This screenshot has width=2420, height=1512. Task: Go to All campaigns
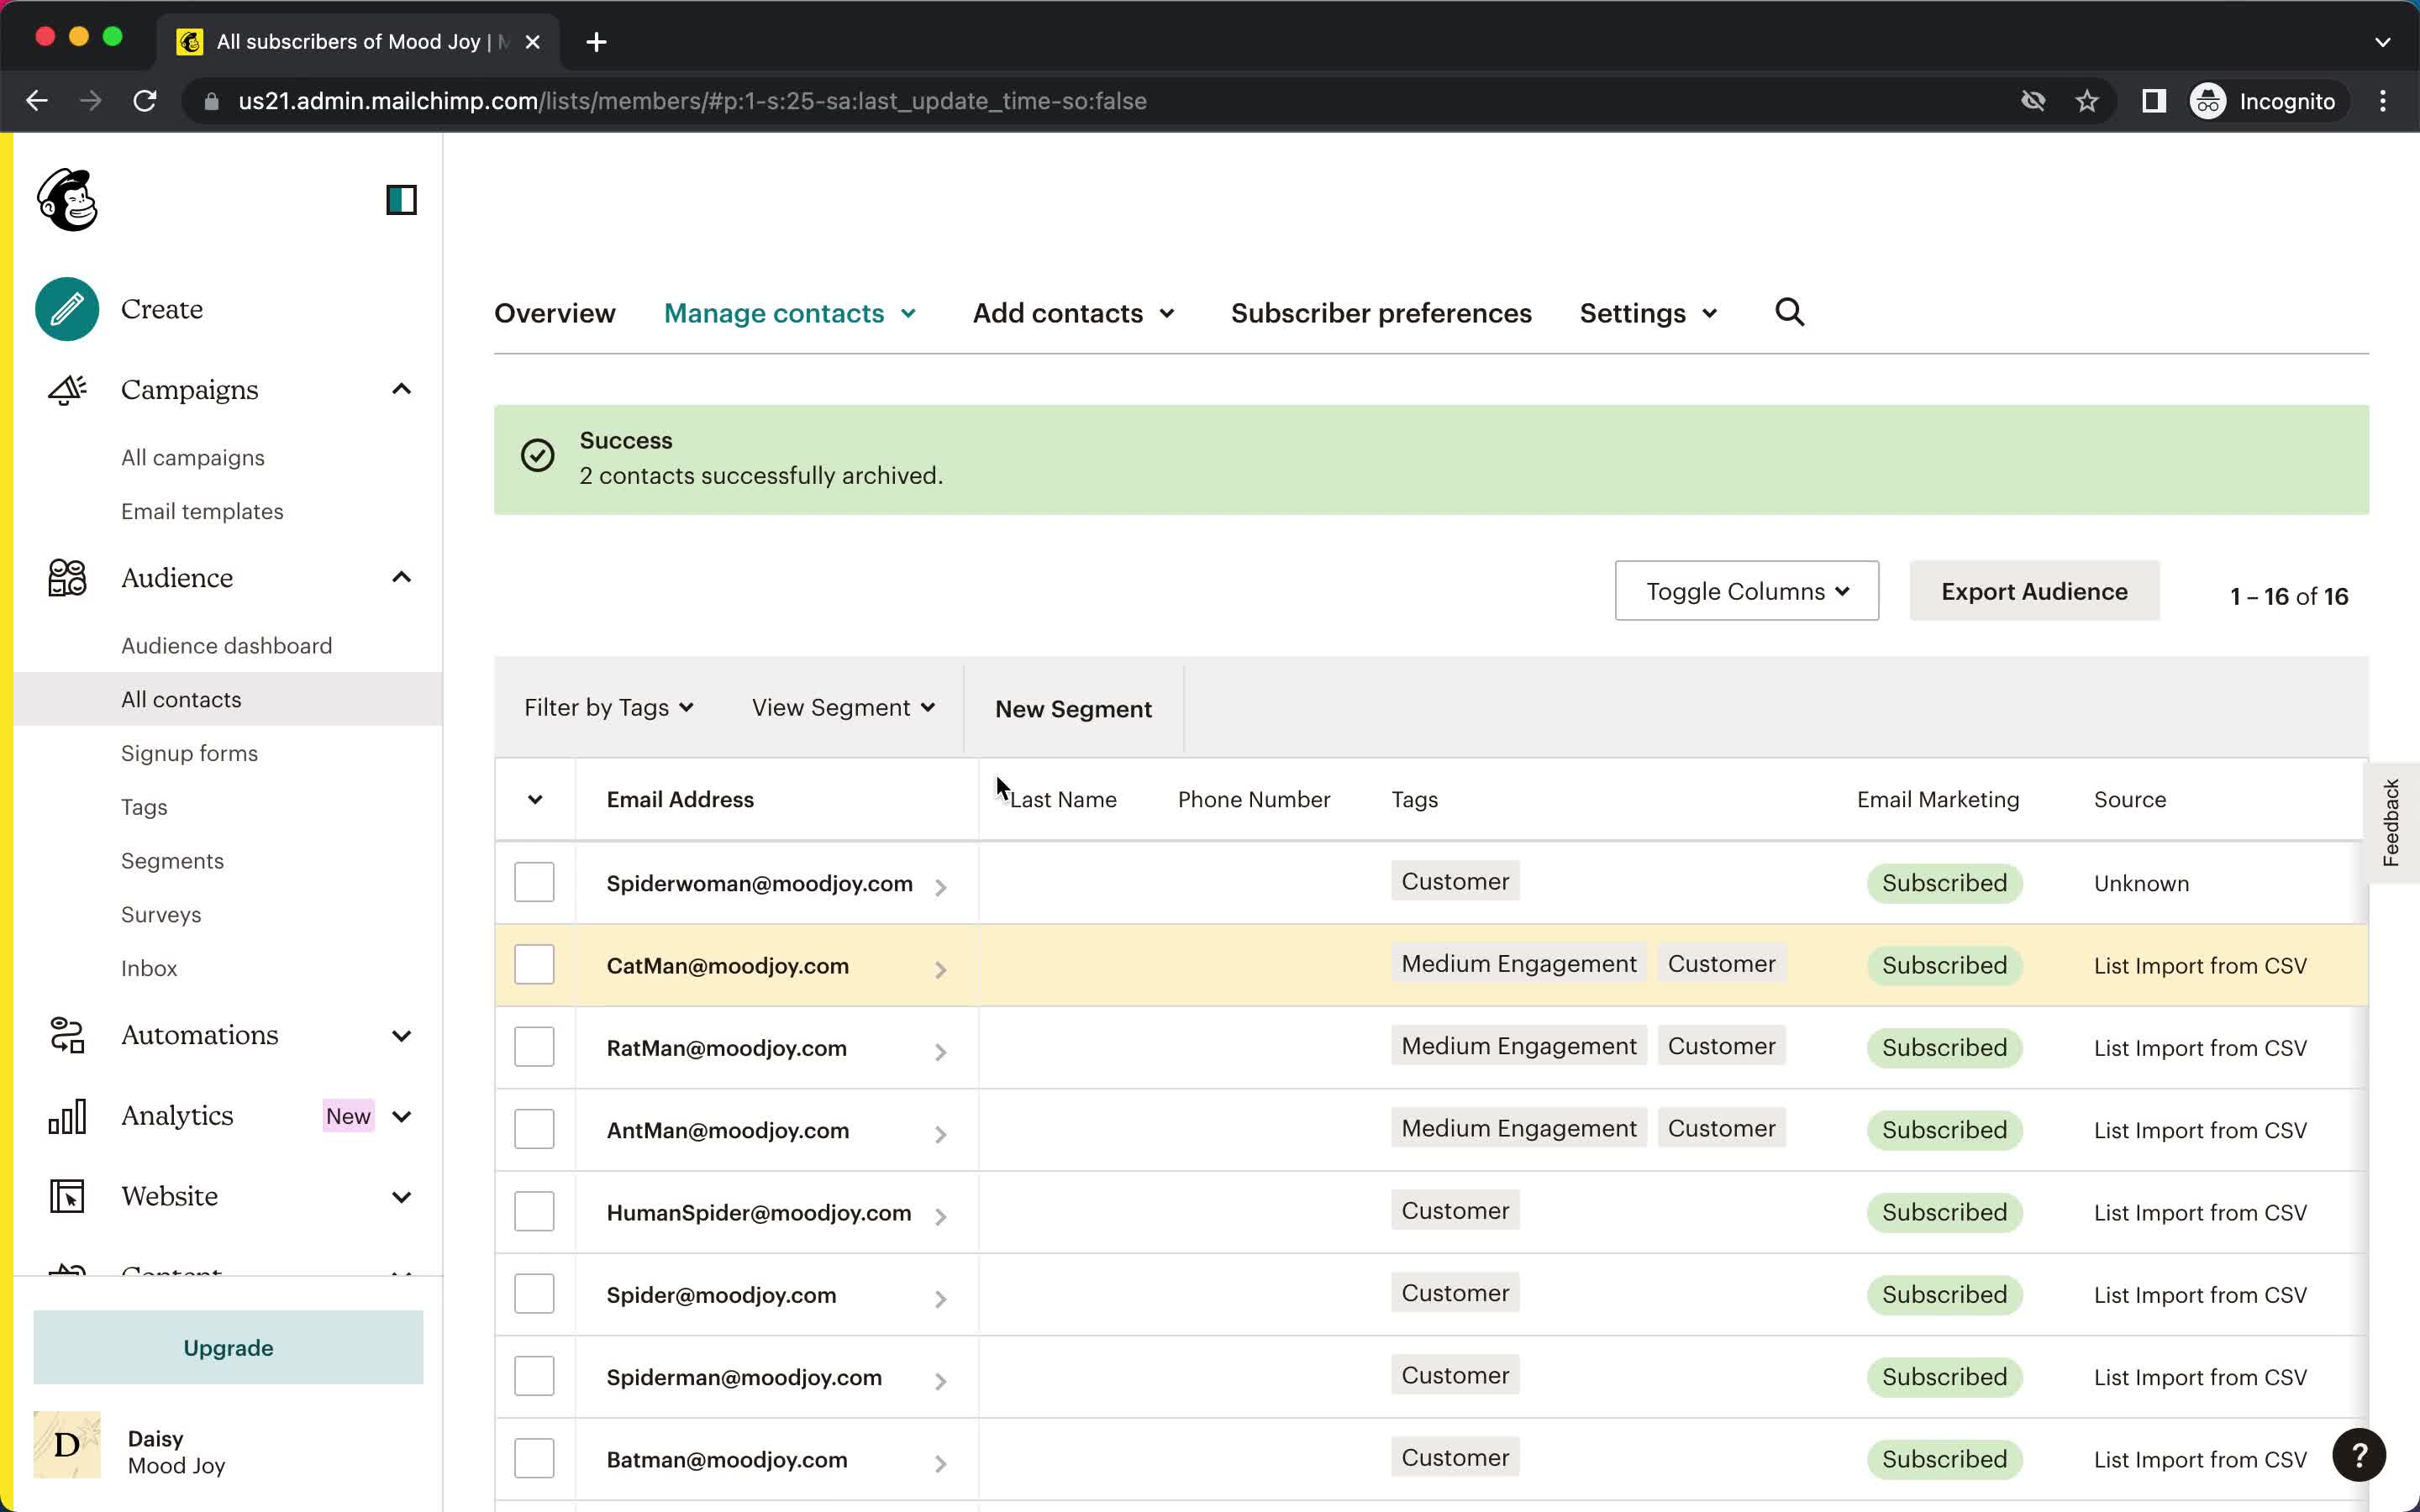(193, 458)
